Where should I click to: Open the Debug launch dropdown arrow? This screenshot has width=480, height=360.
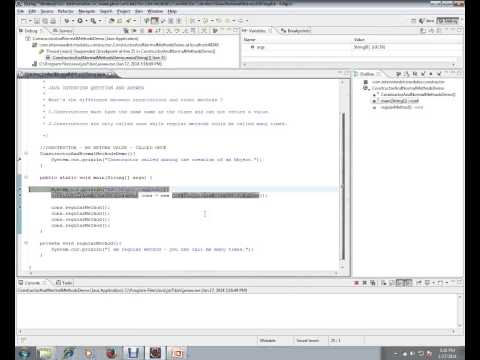(x=72, y=21)
